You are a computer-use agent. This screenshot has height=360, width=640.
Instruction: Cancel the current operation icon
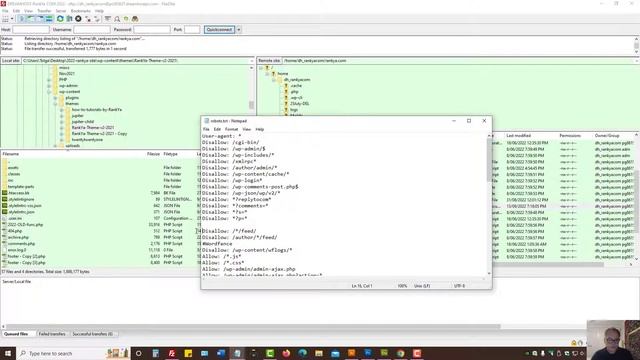click(78, 19)
